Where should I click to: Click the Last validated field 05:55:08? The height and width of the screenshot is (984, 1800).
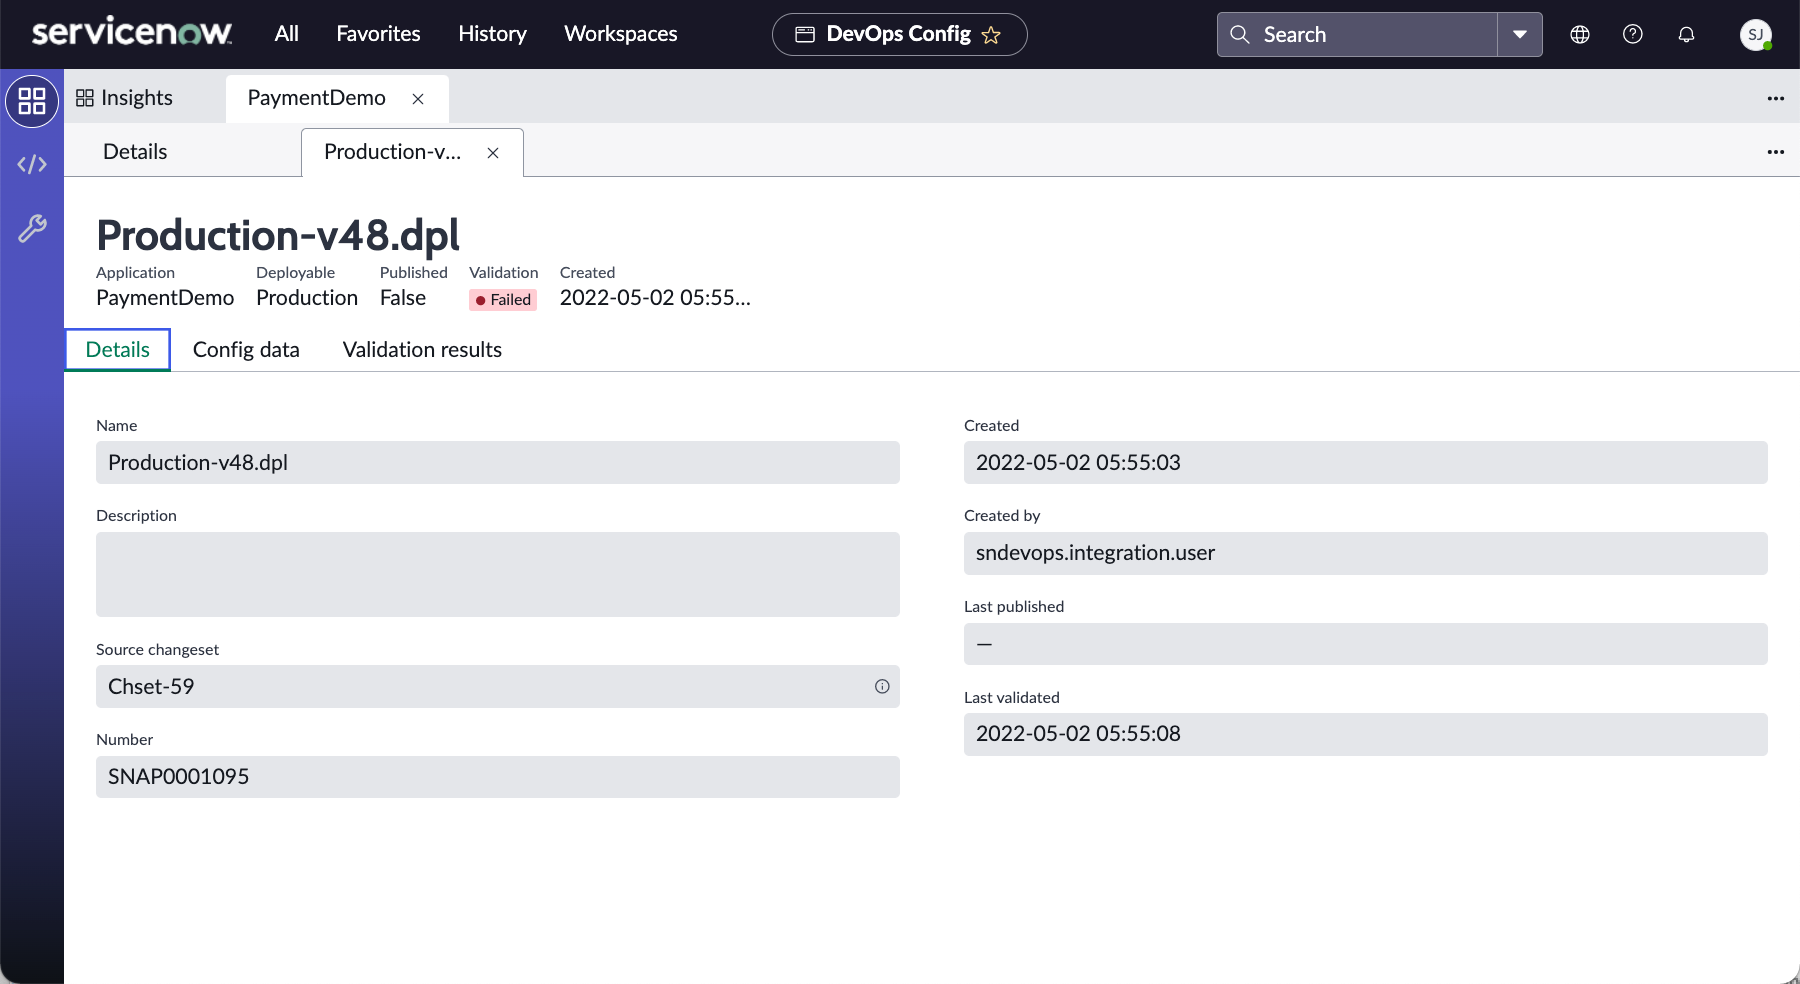pos(1366,734)
